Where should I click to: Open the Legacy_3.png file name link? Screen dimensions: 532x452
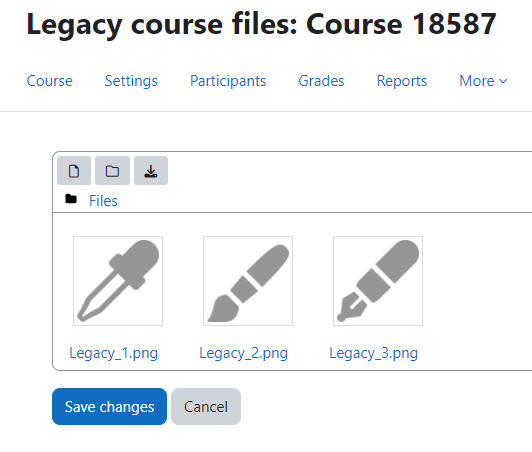tap(374, 353)
